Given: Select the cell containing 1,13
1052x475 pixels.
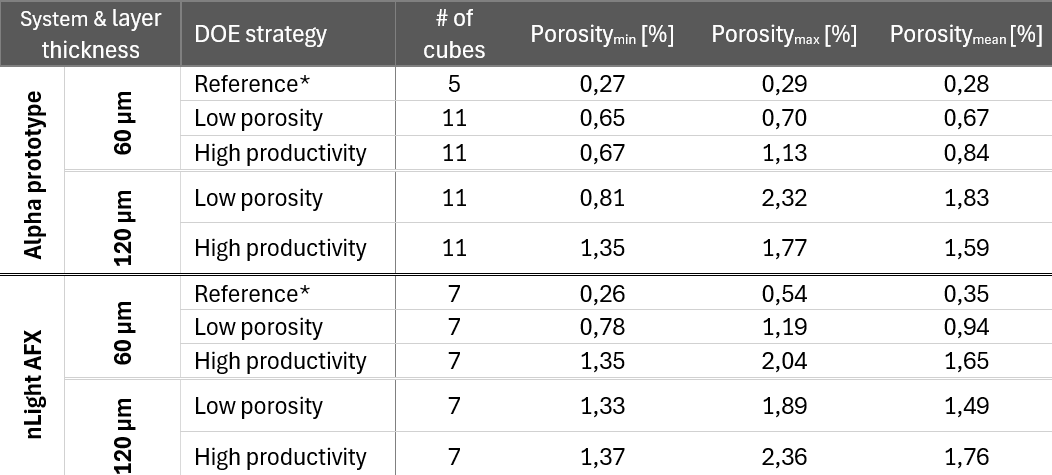Looking at the screenshot, I should (x=784, y=153).
